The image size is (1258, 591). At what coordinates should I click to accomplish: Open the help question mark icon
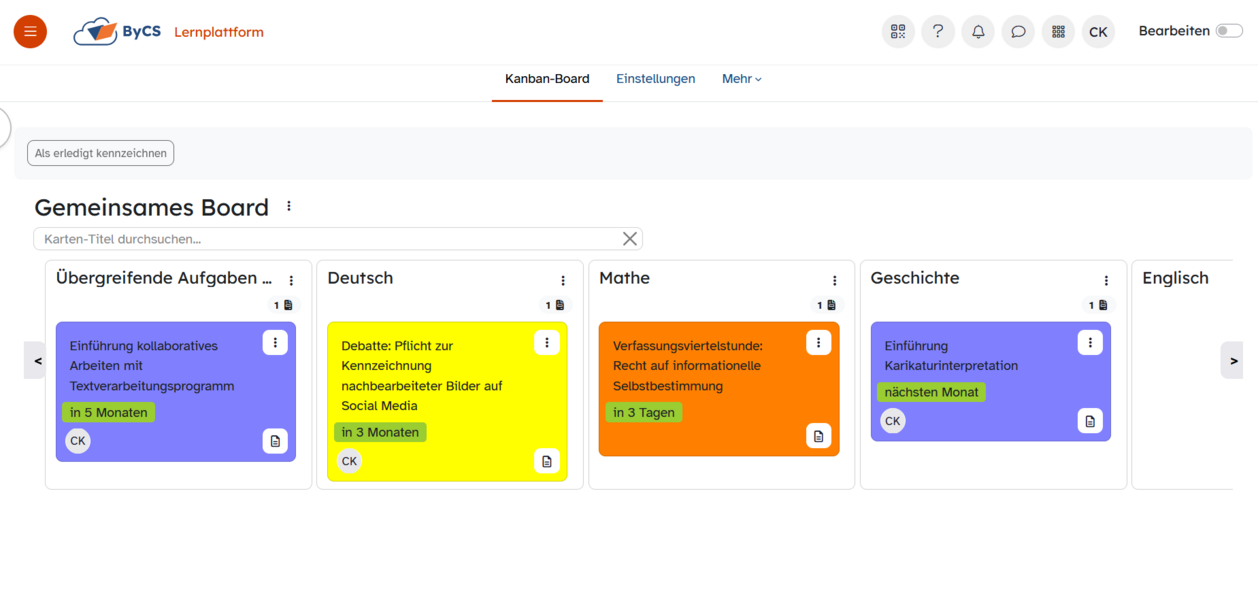(938, 31)
